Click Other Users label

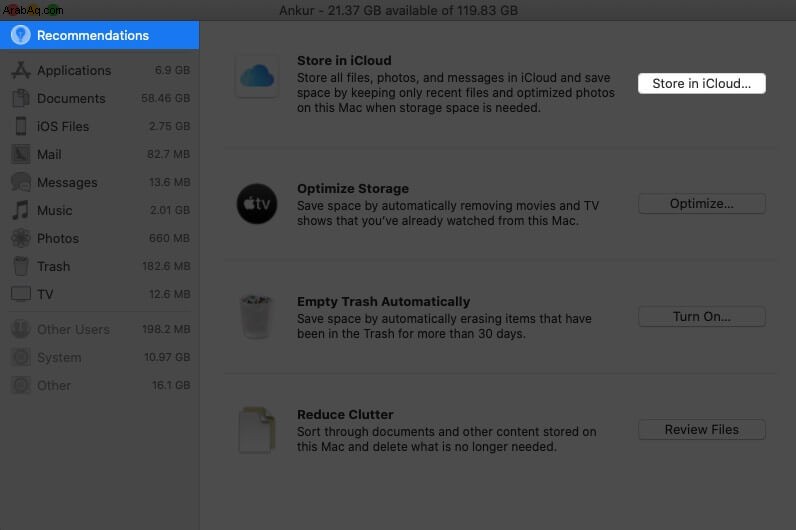73,329
